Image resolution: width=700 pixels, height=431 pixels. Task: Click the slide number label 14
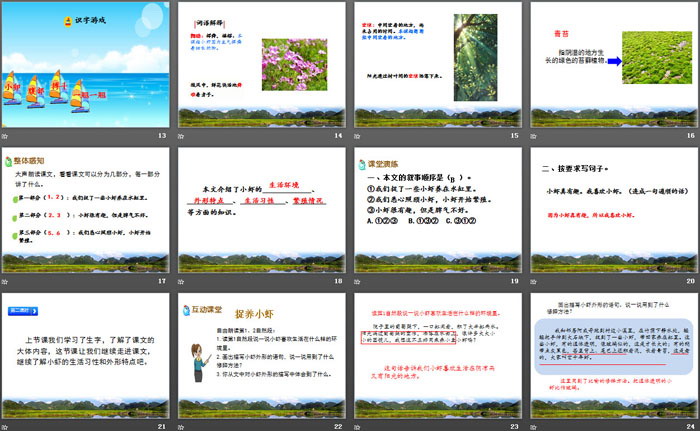coord(338,135)
